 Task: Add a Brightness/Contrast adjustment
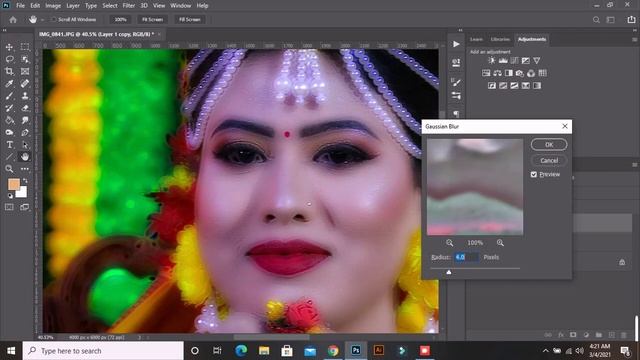492,60
